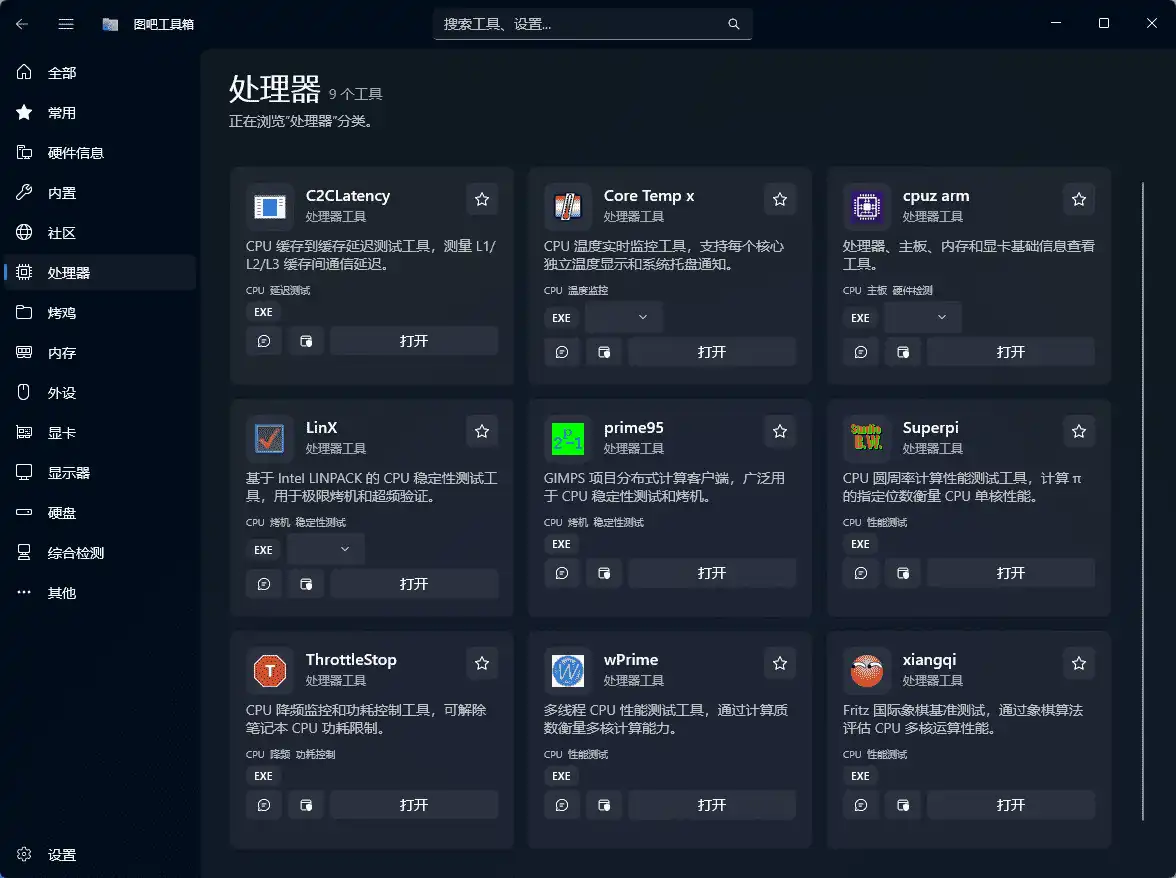Open wPrime comment bubble icon
Screen dimensions: 1176x878
562,805
